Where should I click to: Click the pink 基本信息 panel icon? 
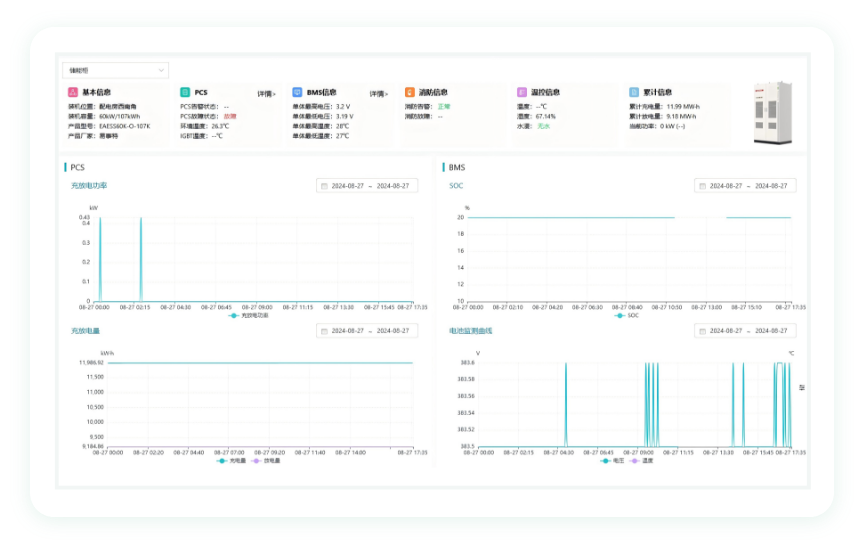(73, 92)
